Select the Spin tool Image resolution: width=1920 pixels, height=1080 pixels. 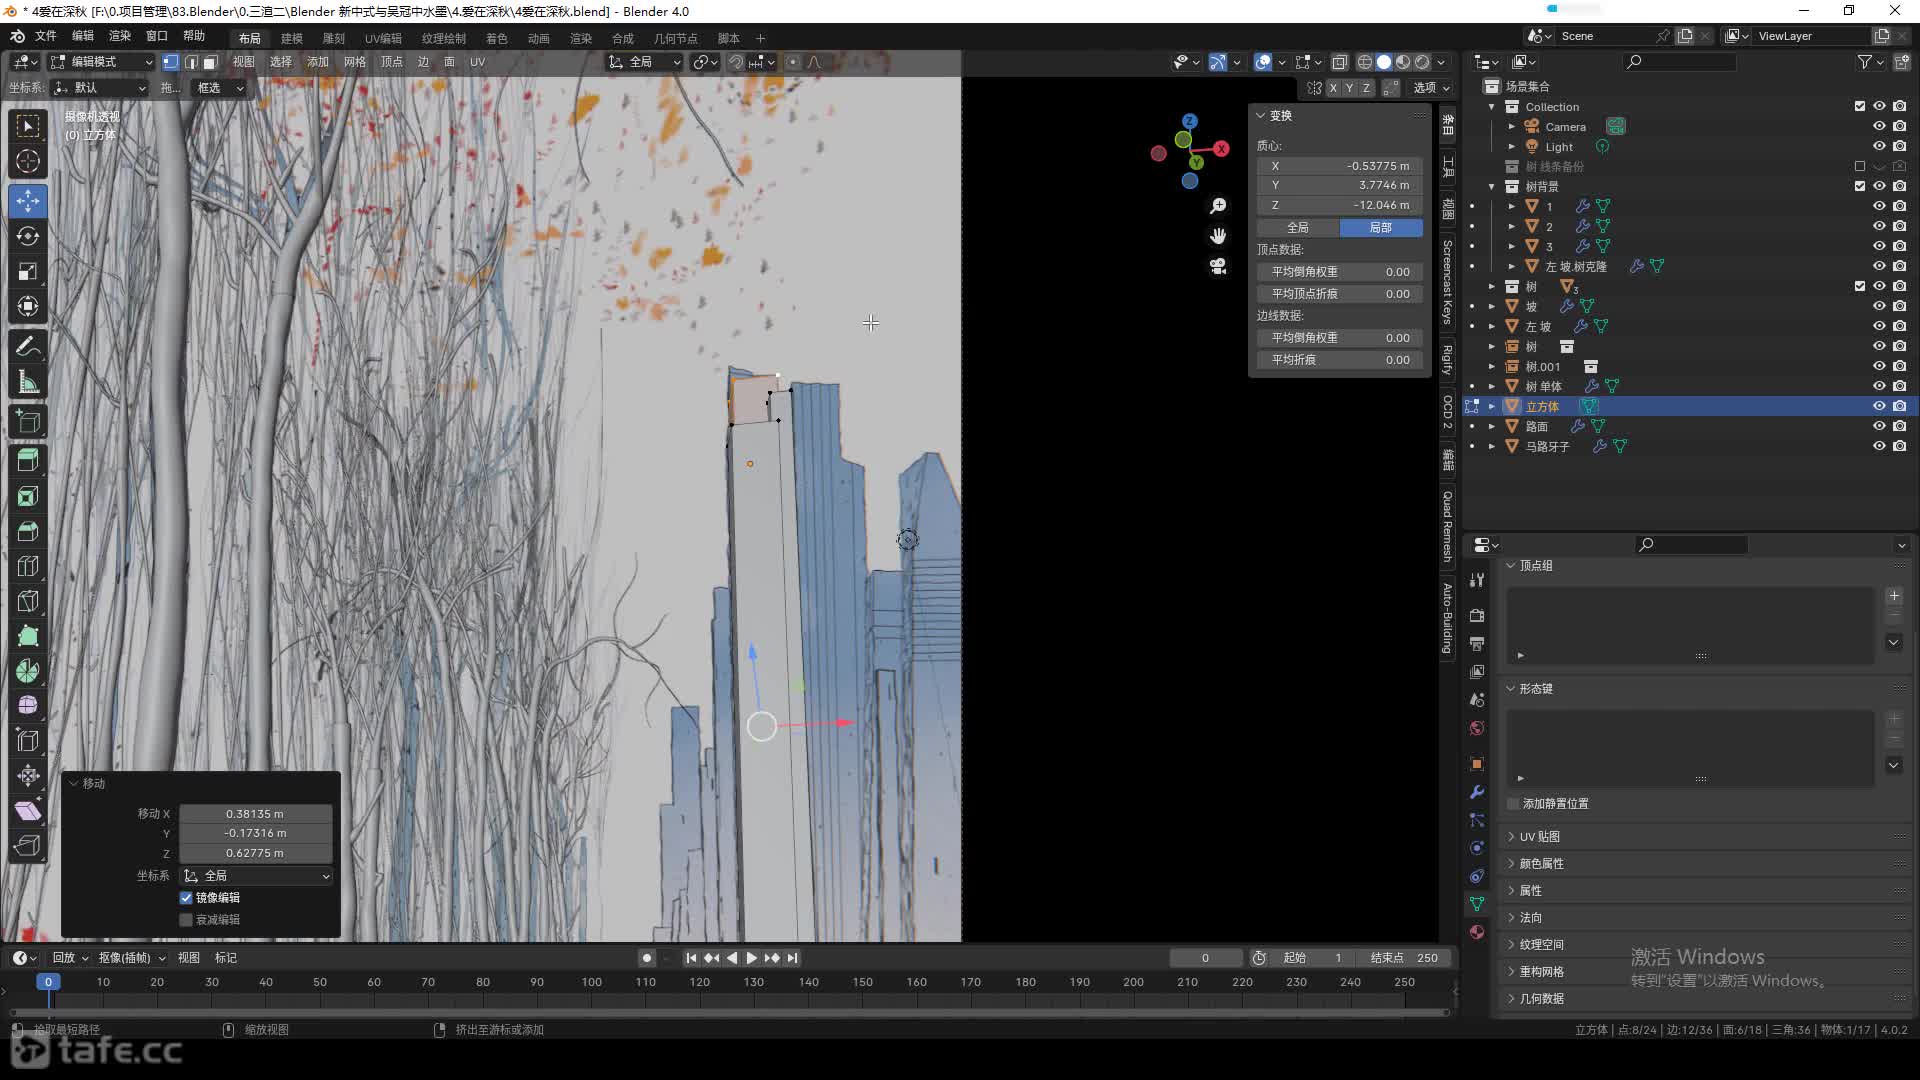[28, 671]
